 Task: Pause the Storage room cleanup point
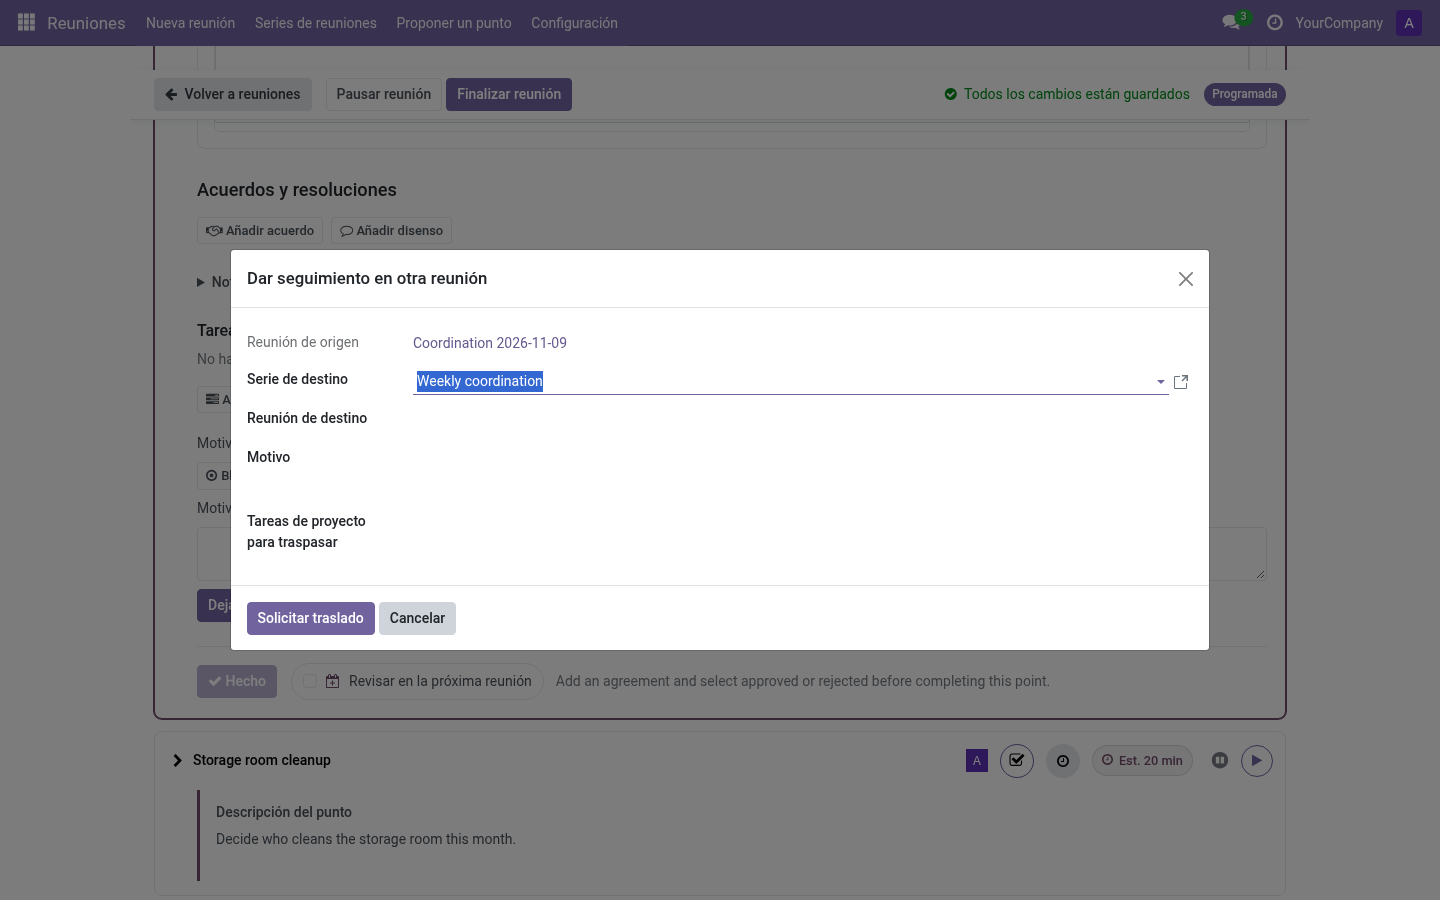pos(1220,761)
